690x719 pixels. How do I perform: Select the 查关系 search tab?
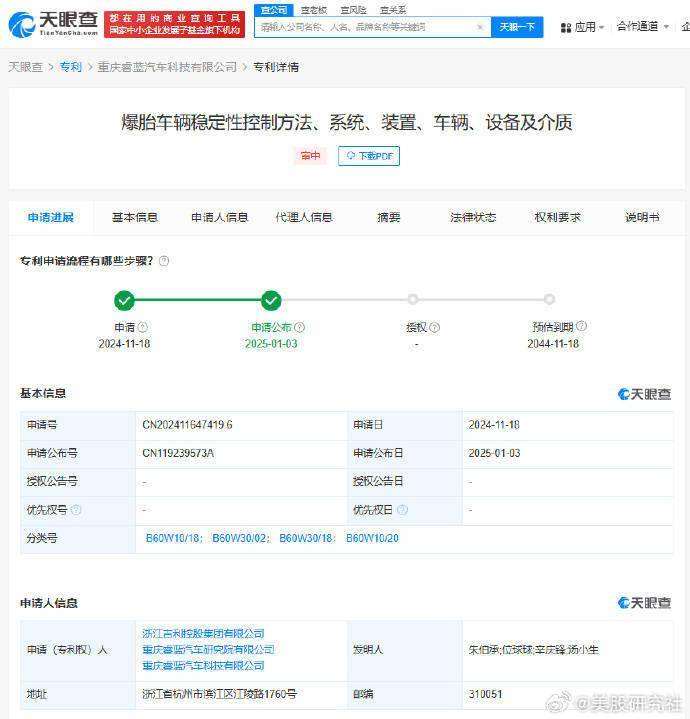[x=393, y=10]
